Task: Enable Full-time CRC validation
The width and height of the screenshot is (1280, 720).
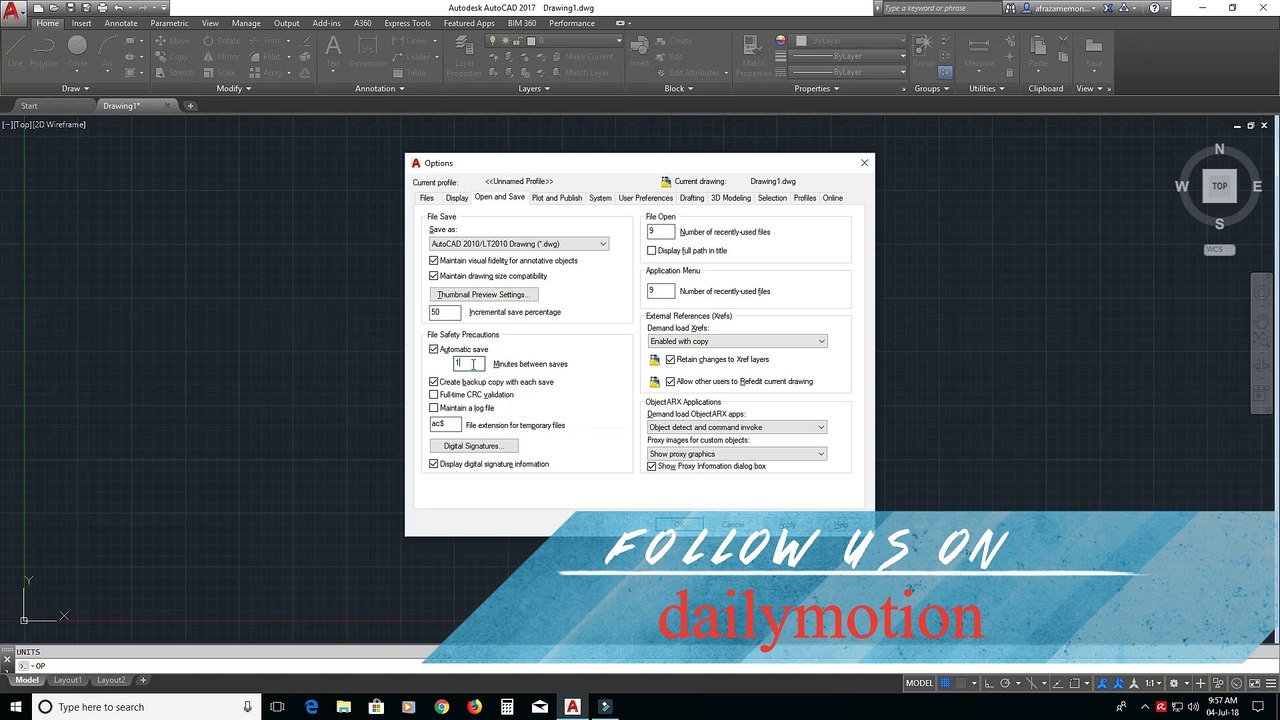Action: pos(433,395)
